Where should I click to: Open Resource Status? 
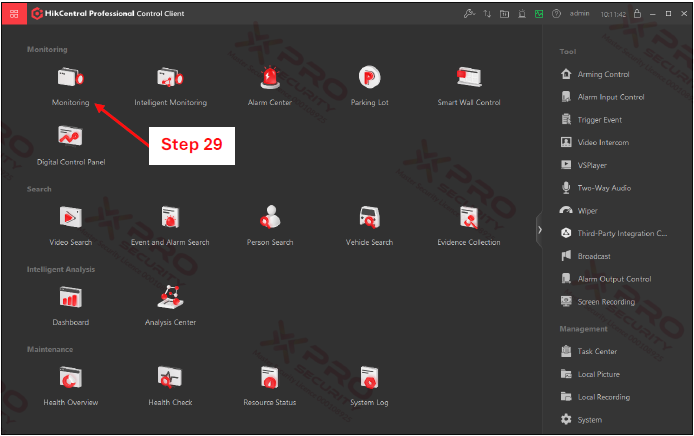click(270, 386)
